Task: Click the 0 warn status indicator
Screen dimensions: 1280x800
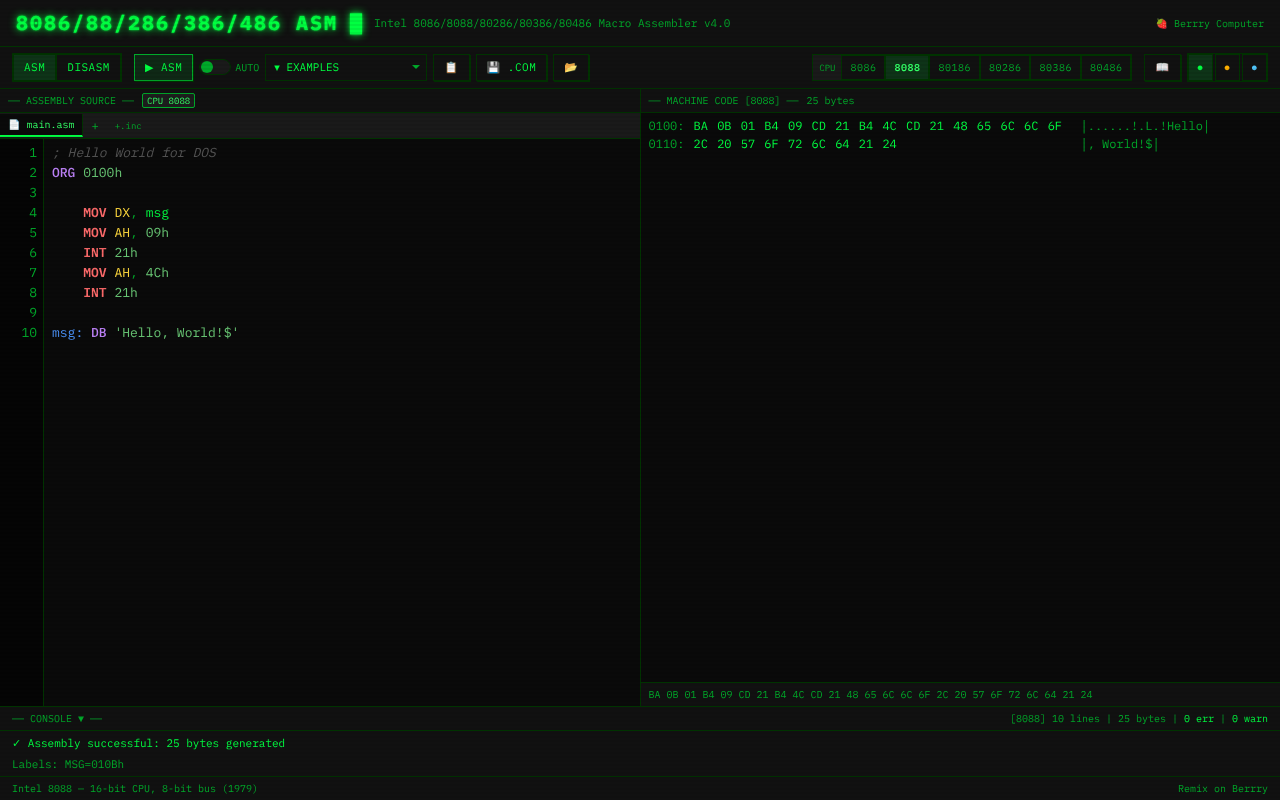Action: (x=1250, y=719)
